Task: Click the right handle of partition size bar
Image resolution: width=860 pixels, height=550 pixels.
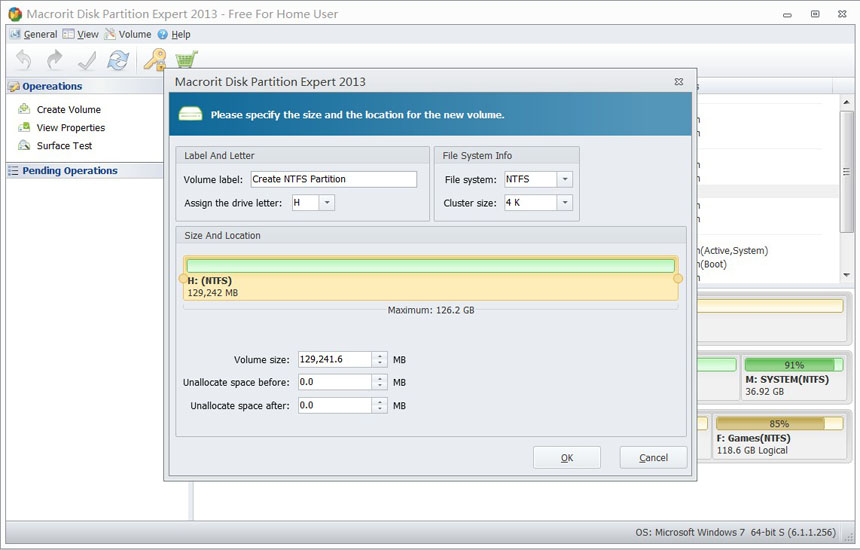Action: [678, 278]
